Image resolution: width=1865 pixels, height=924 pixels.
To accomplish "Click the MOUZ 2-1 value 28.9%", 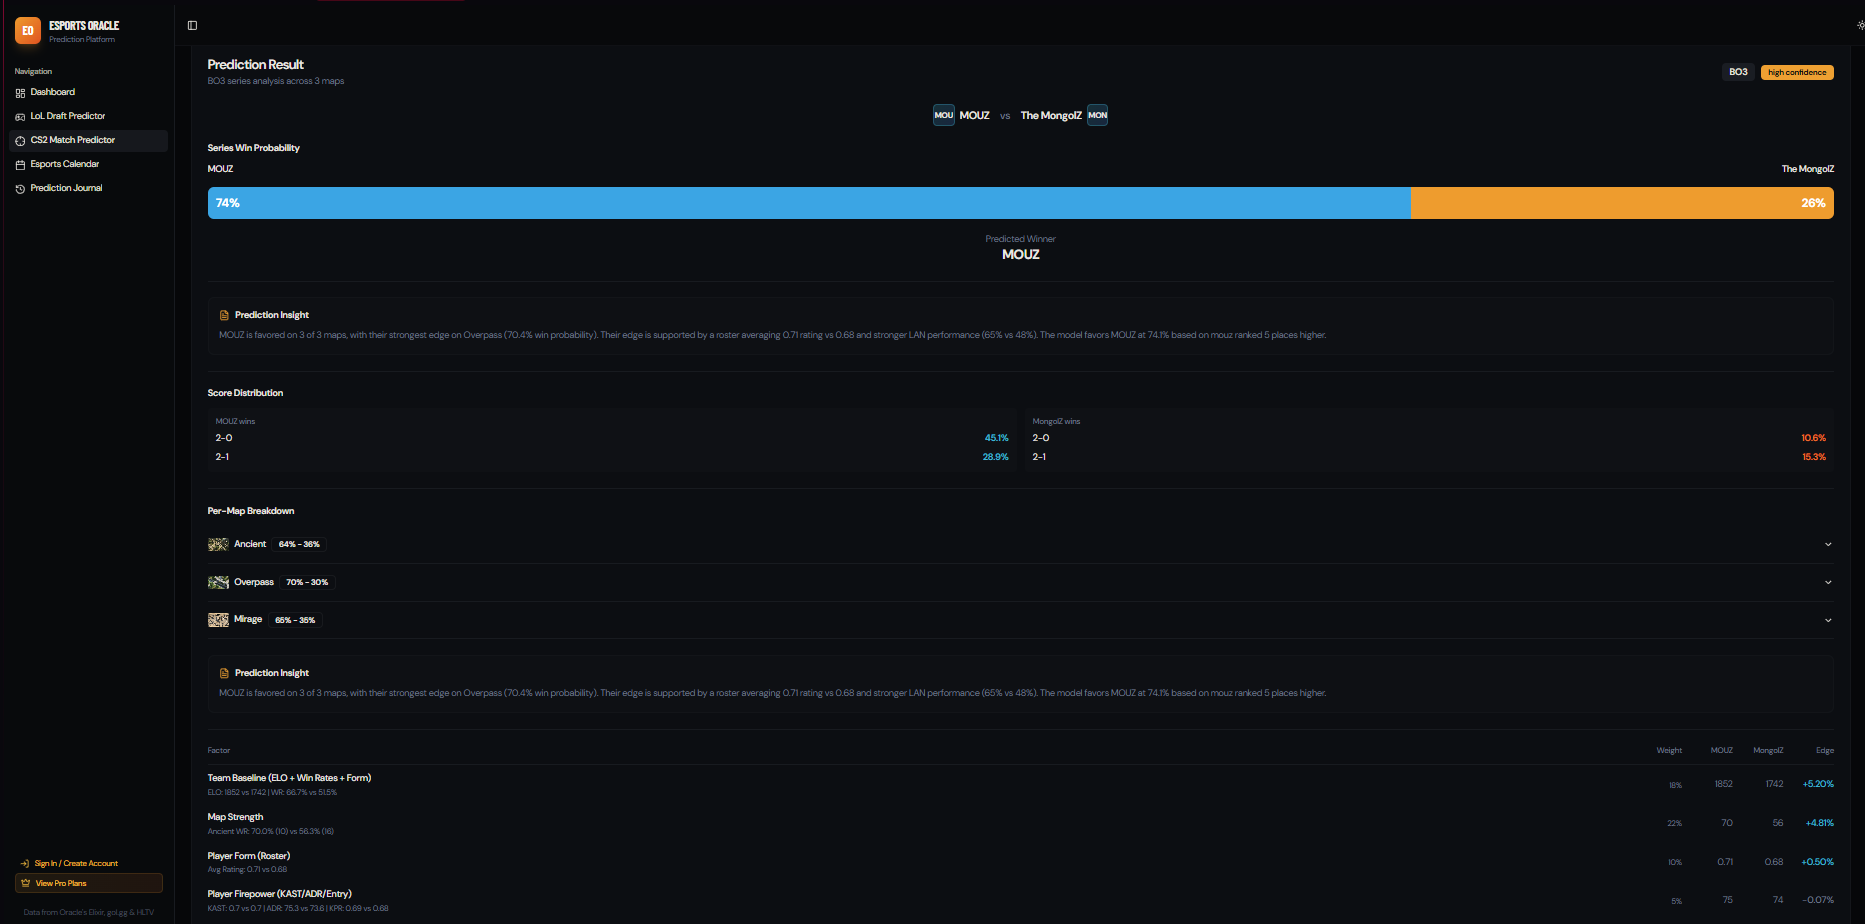I will tap(995, 457).
